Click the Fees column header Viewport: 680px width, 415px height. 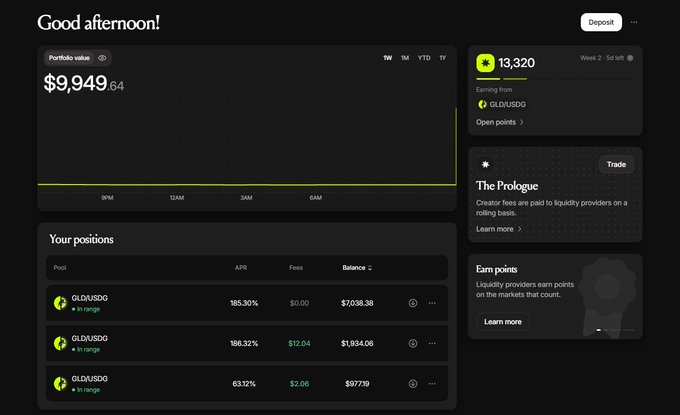(296, 268)
